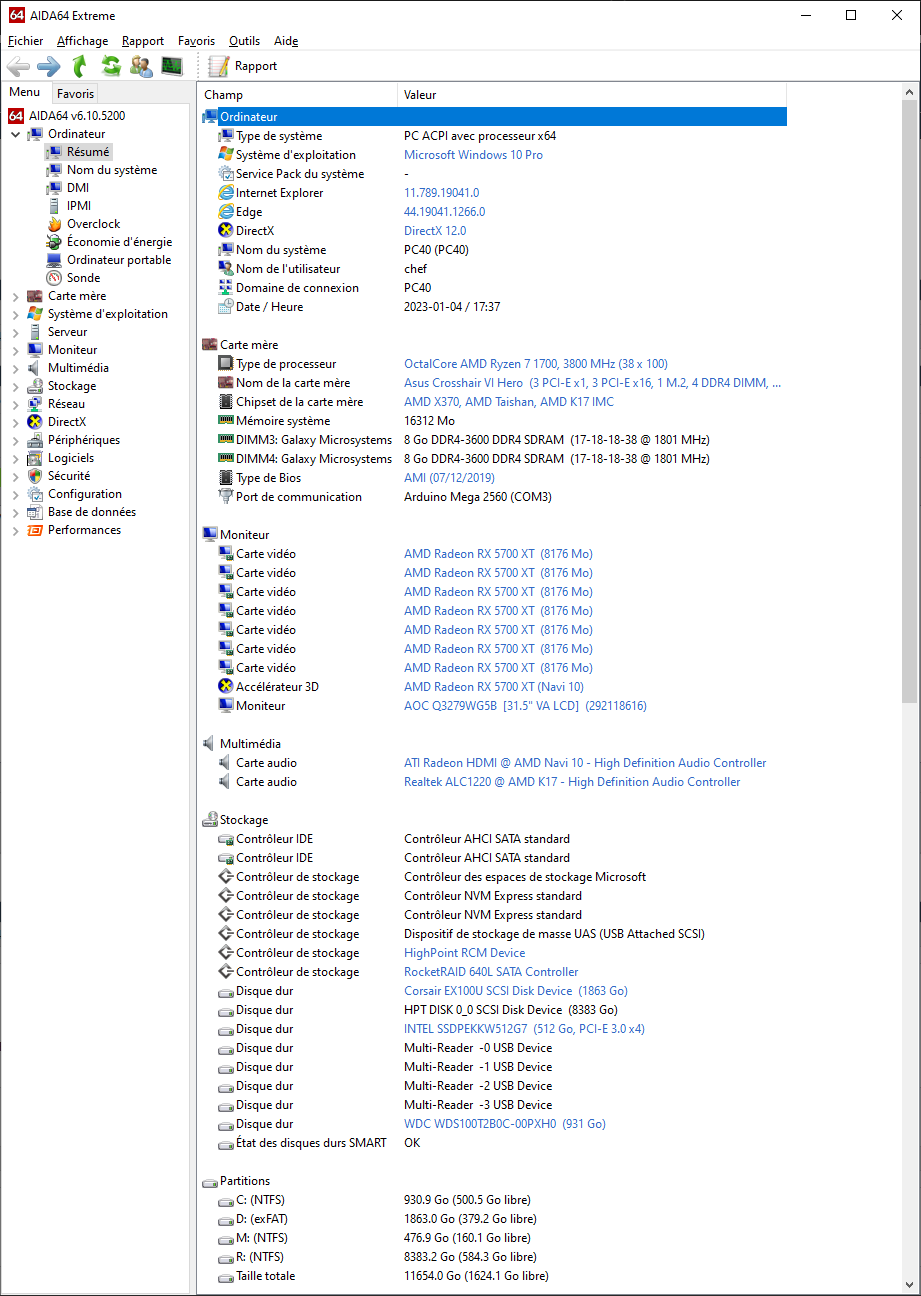
Task: Select Résumé in the tree
Action: pyautogui.click(x=88, y=152)
